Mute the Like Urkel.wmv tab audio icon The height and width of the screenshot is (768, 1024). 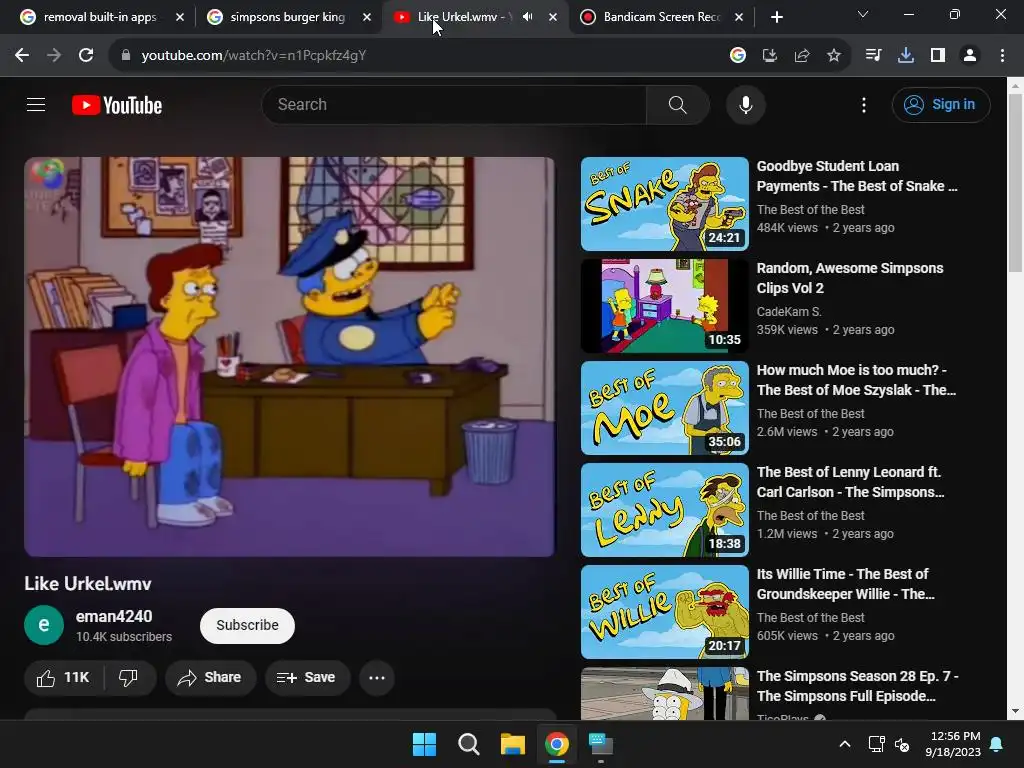[x=528, y=17]
